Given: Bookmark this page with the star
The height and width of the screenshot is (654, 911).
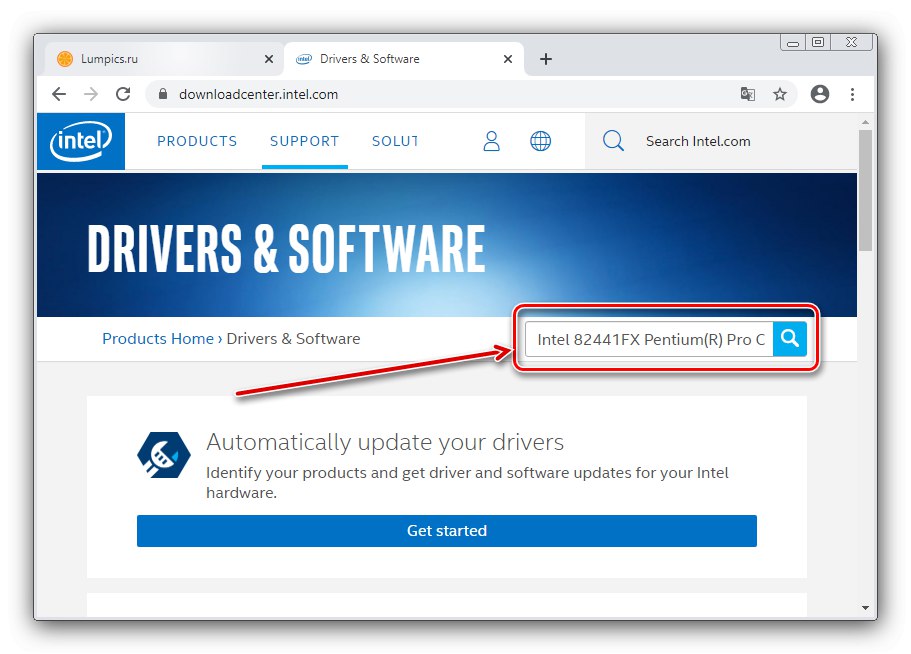Looking at the screenshot, I should [x=780, y=94].
